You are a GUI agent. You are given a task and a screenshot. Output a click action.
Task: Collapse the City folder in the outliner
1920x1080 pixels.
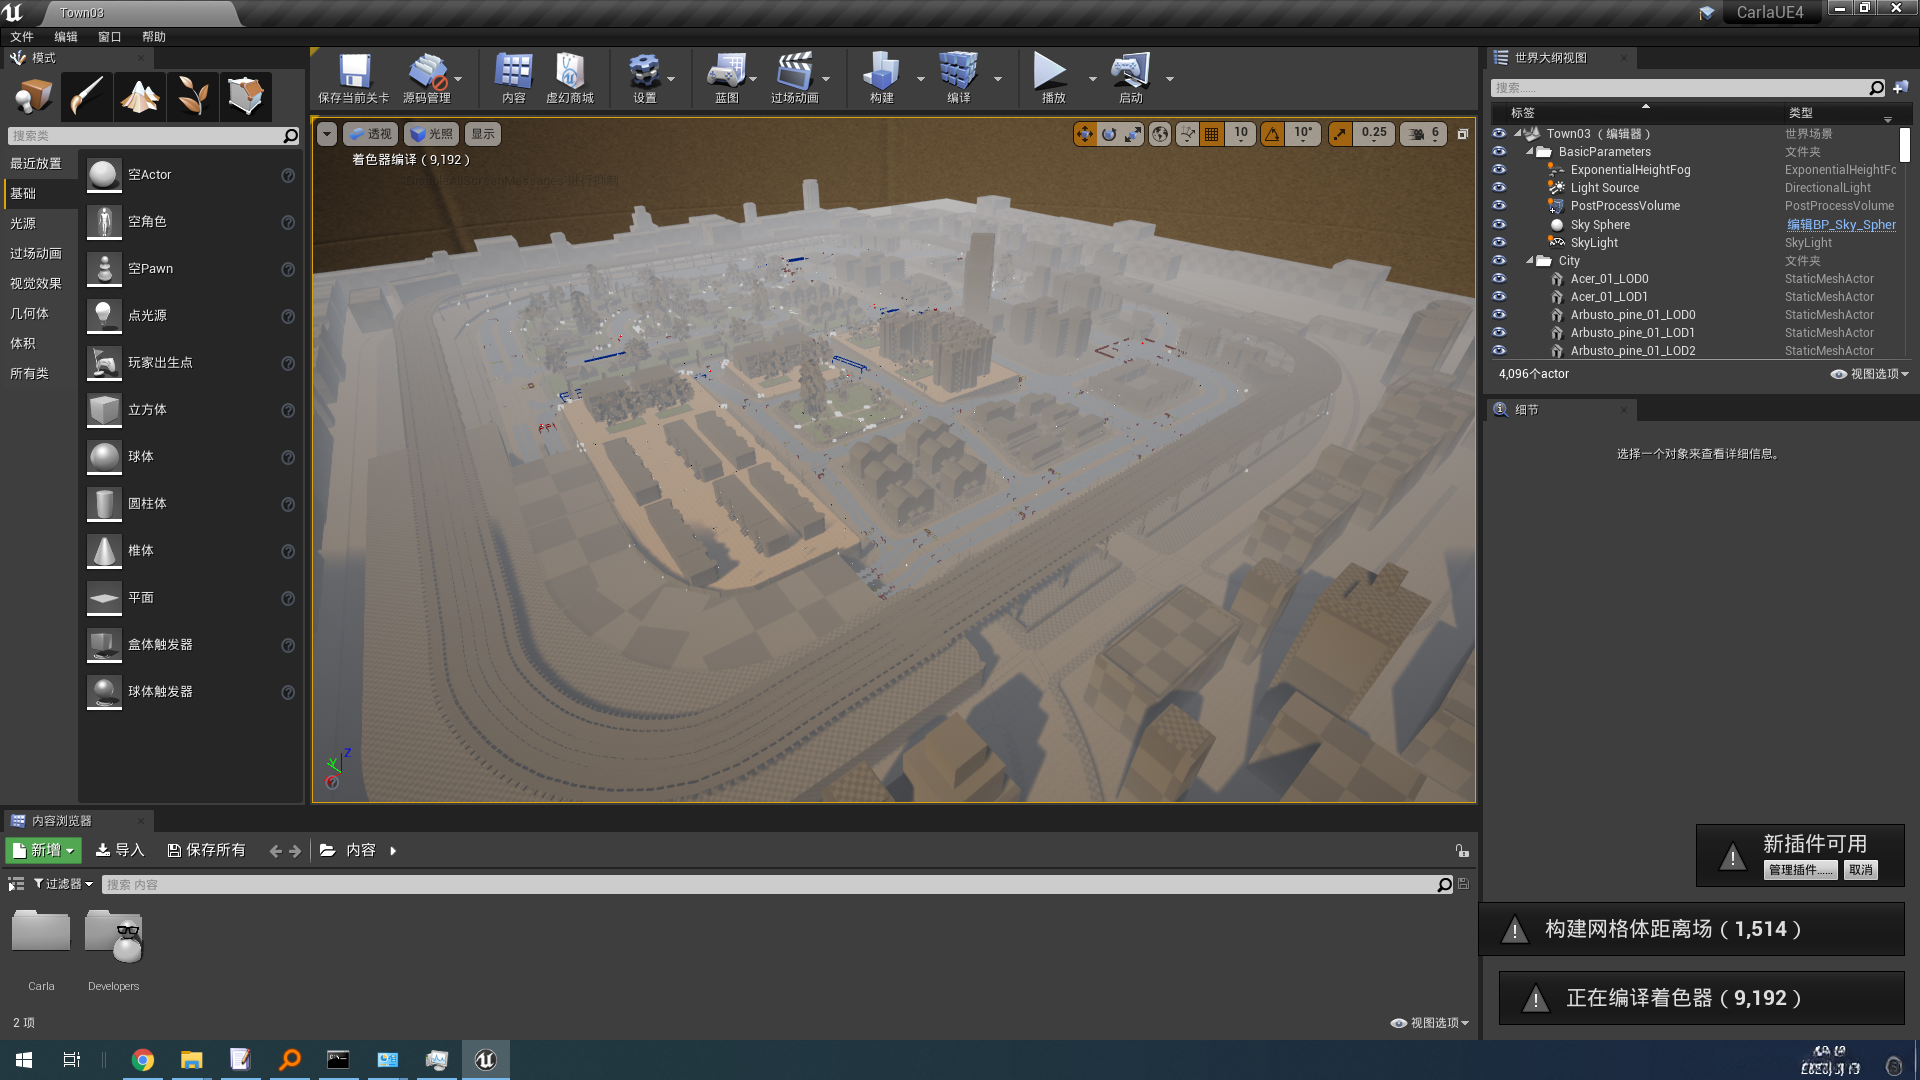[1530, 261]
